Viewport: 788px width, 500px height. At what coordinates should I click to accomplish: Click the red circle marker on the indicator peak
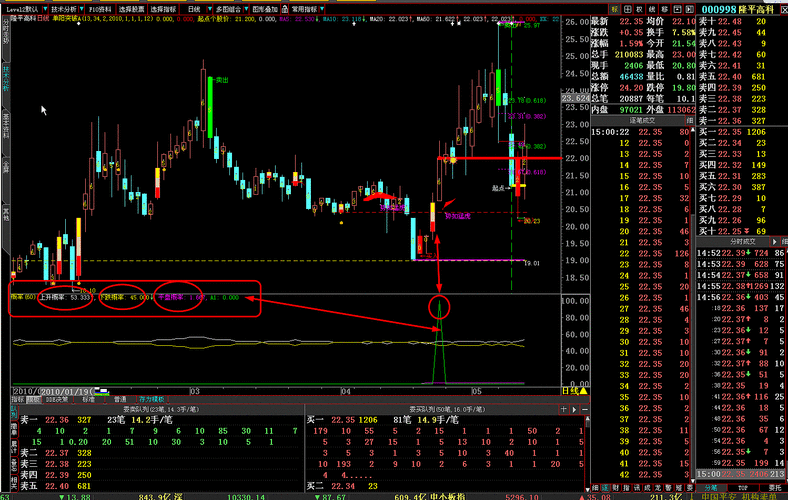pos(438,305)
